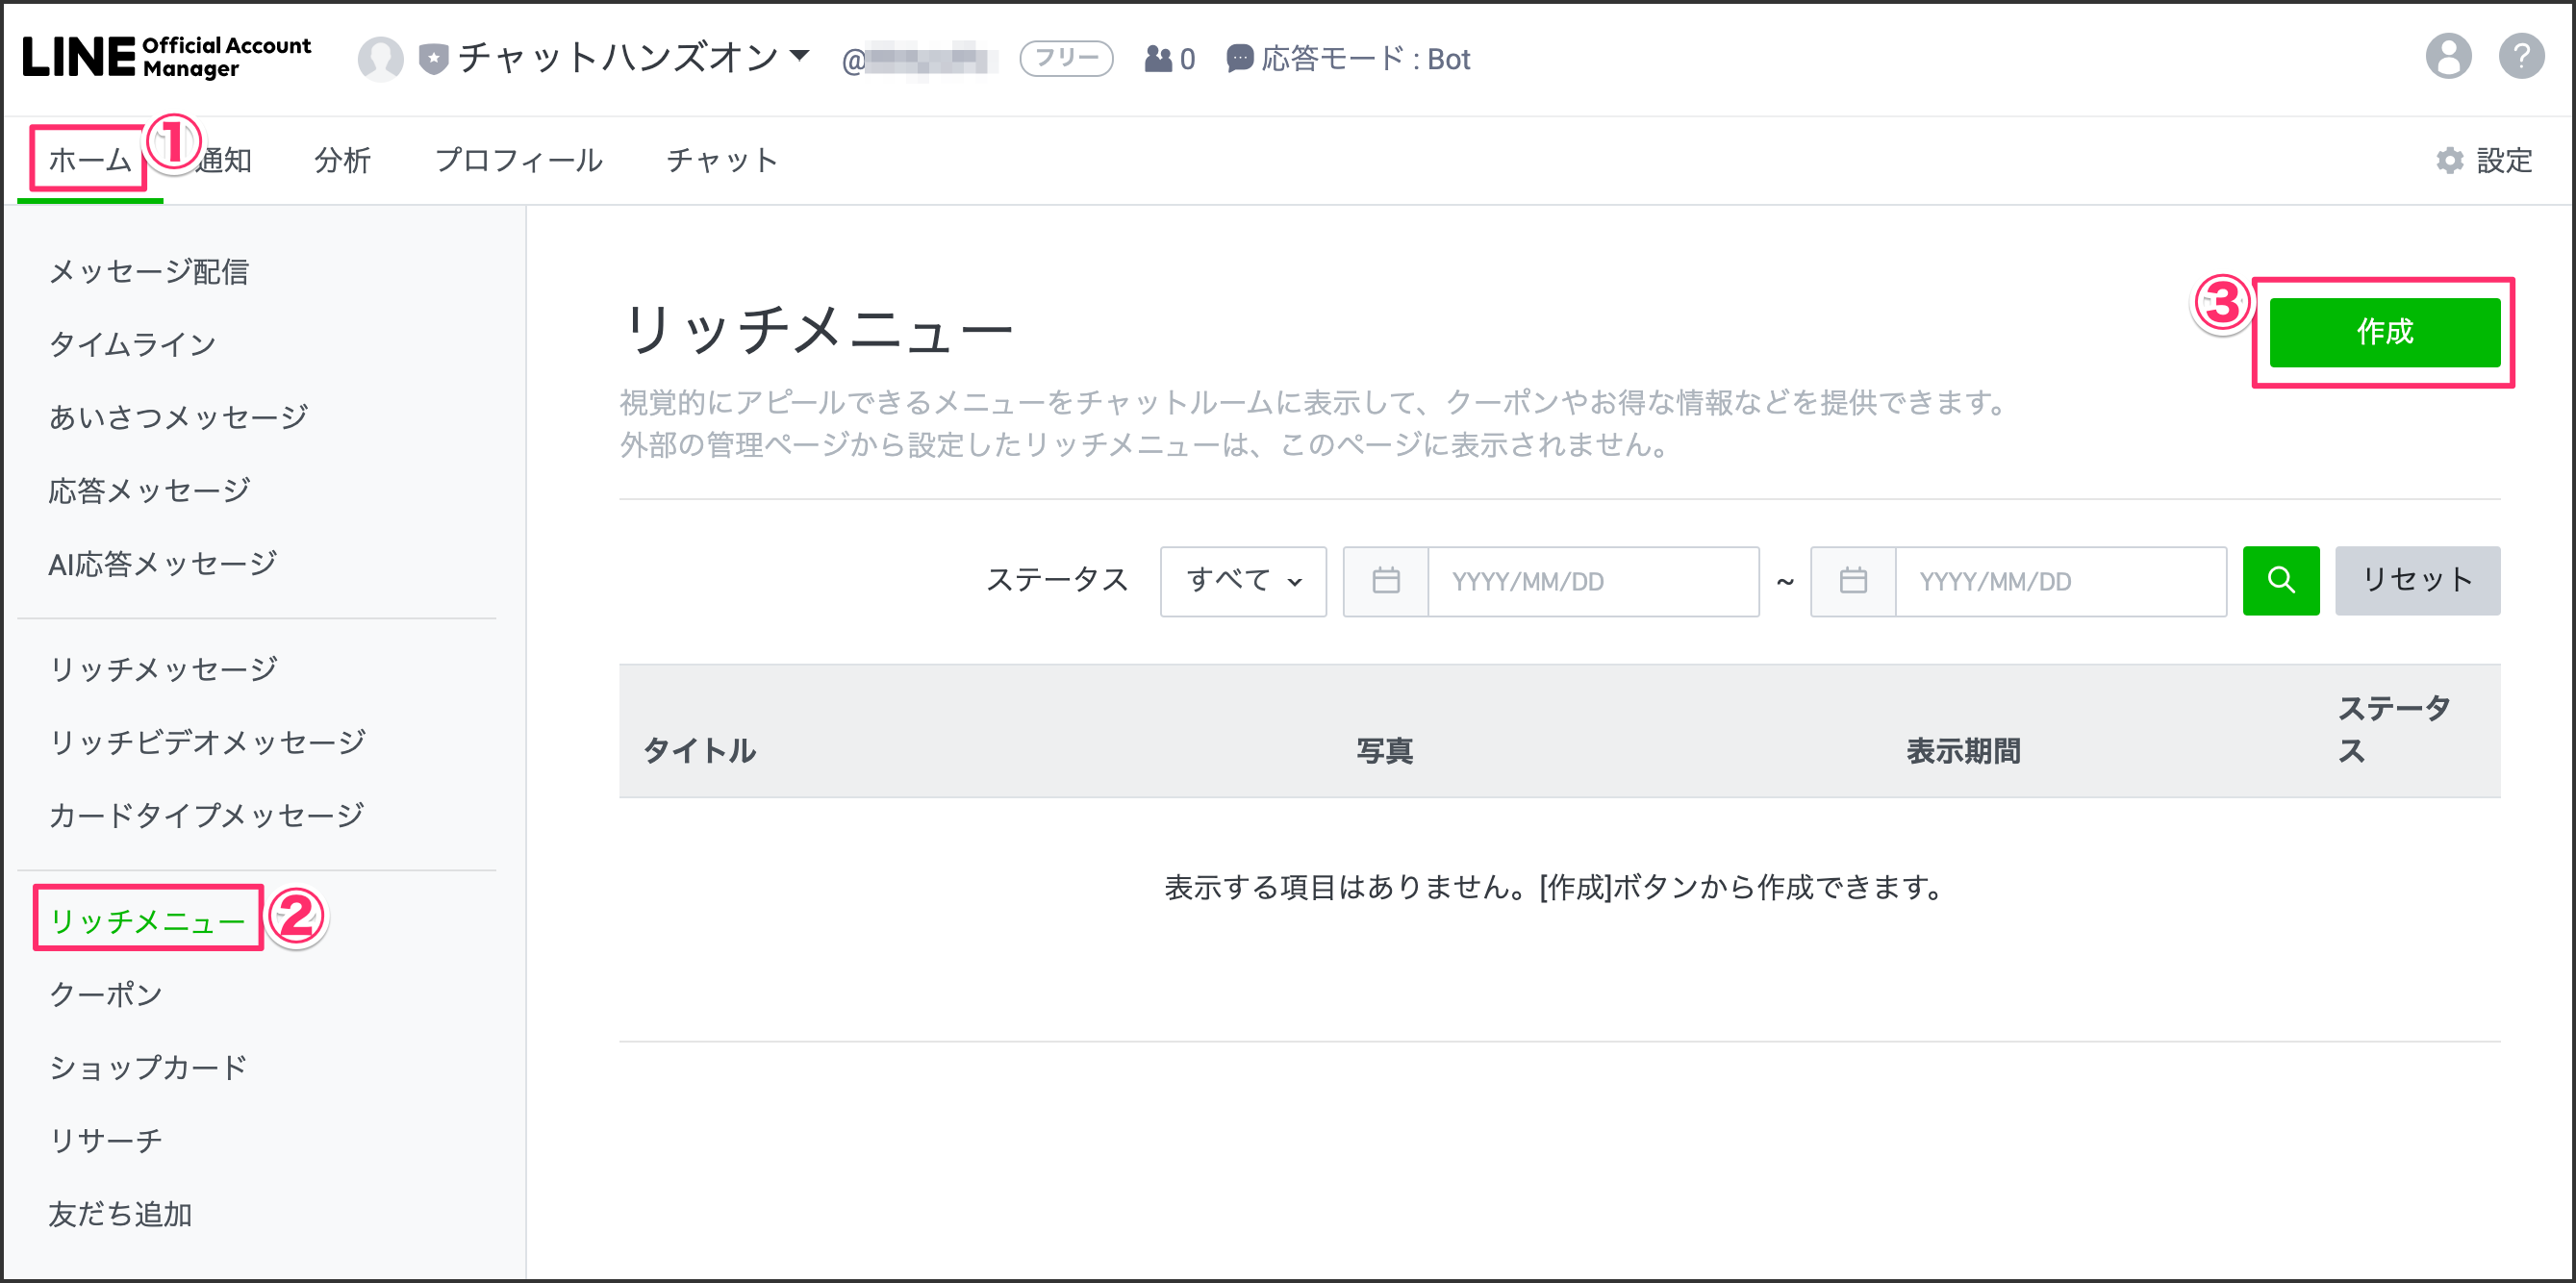Switch to the 分析 tab
Screen dimensions: 2576x1283
pos(342,160)
